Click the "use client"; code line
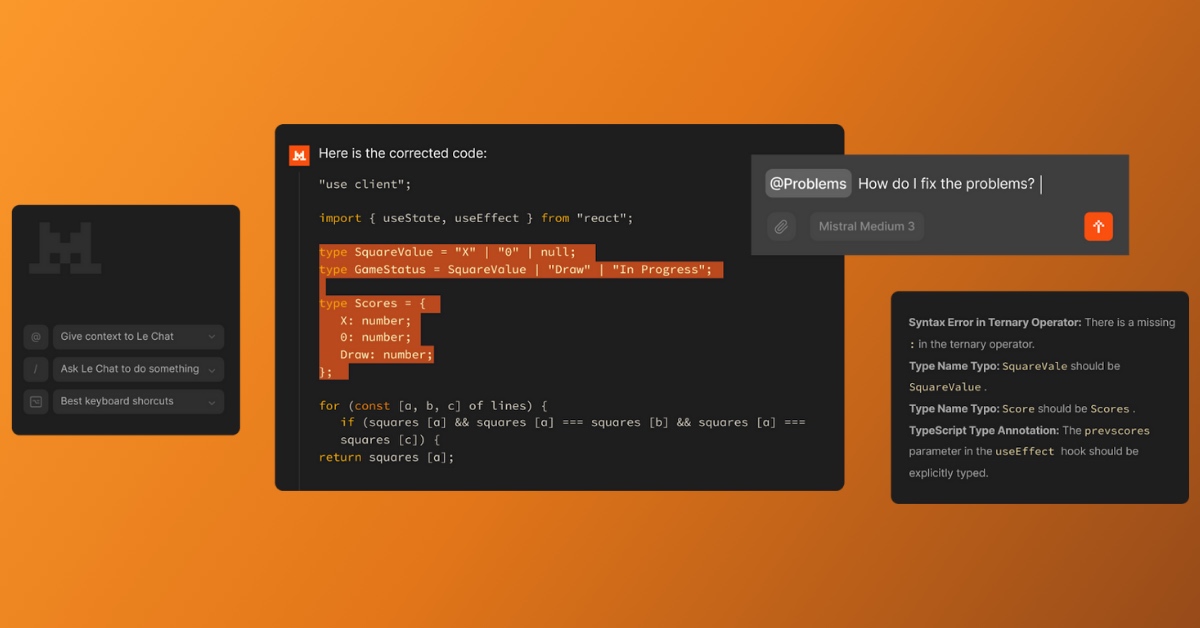Viewport: 1200px width, 628px height. pyautogui.click(x=365, y=185)
